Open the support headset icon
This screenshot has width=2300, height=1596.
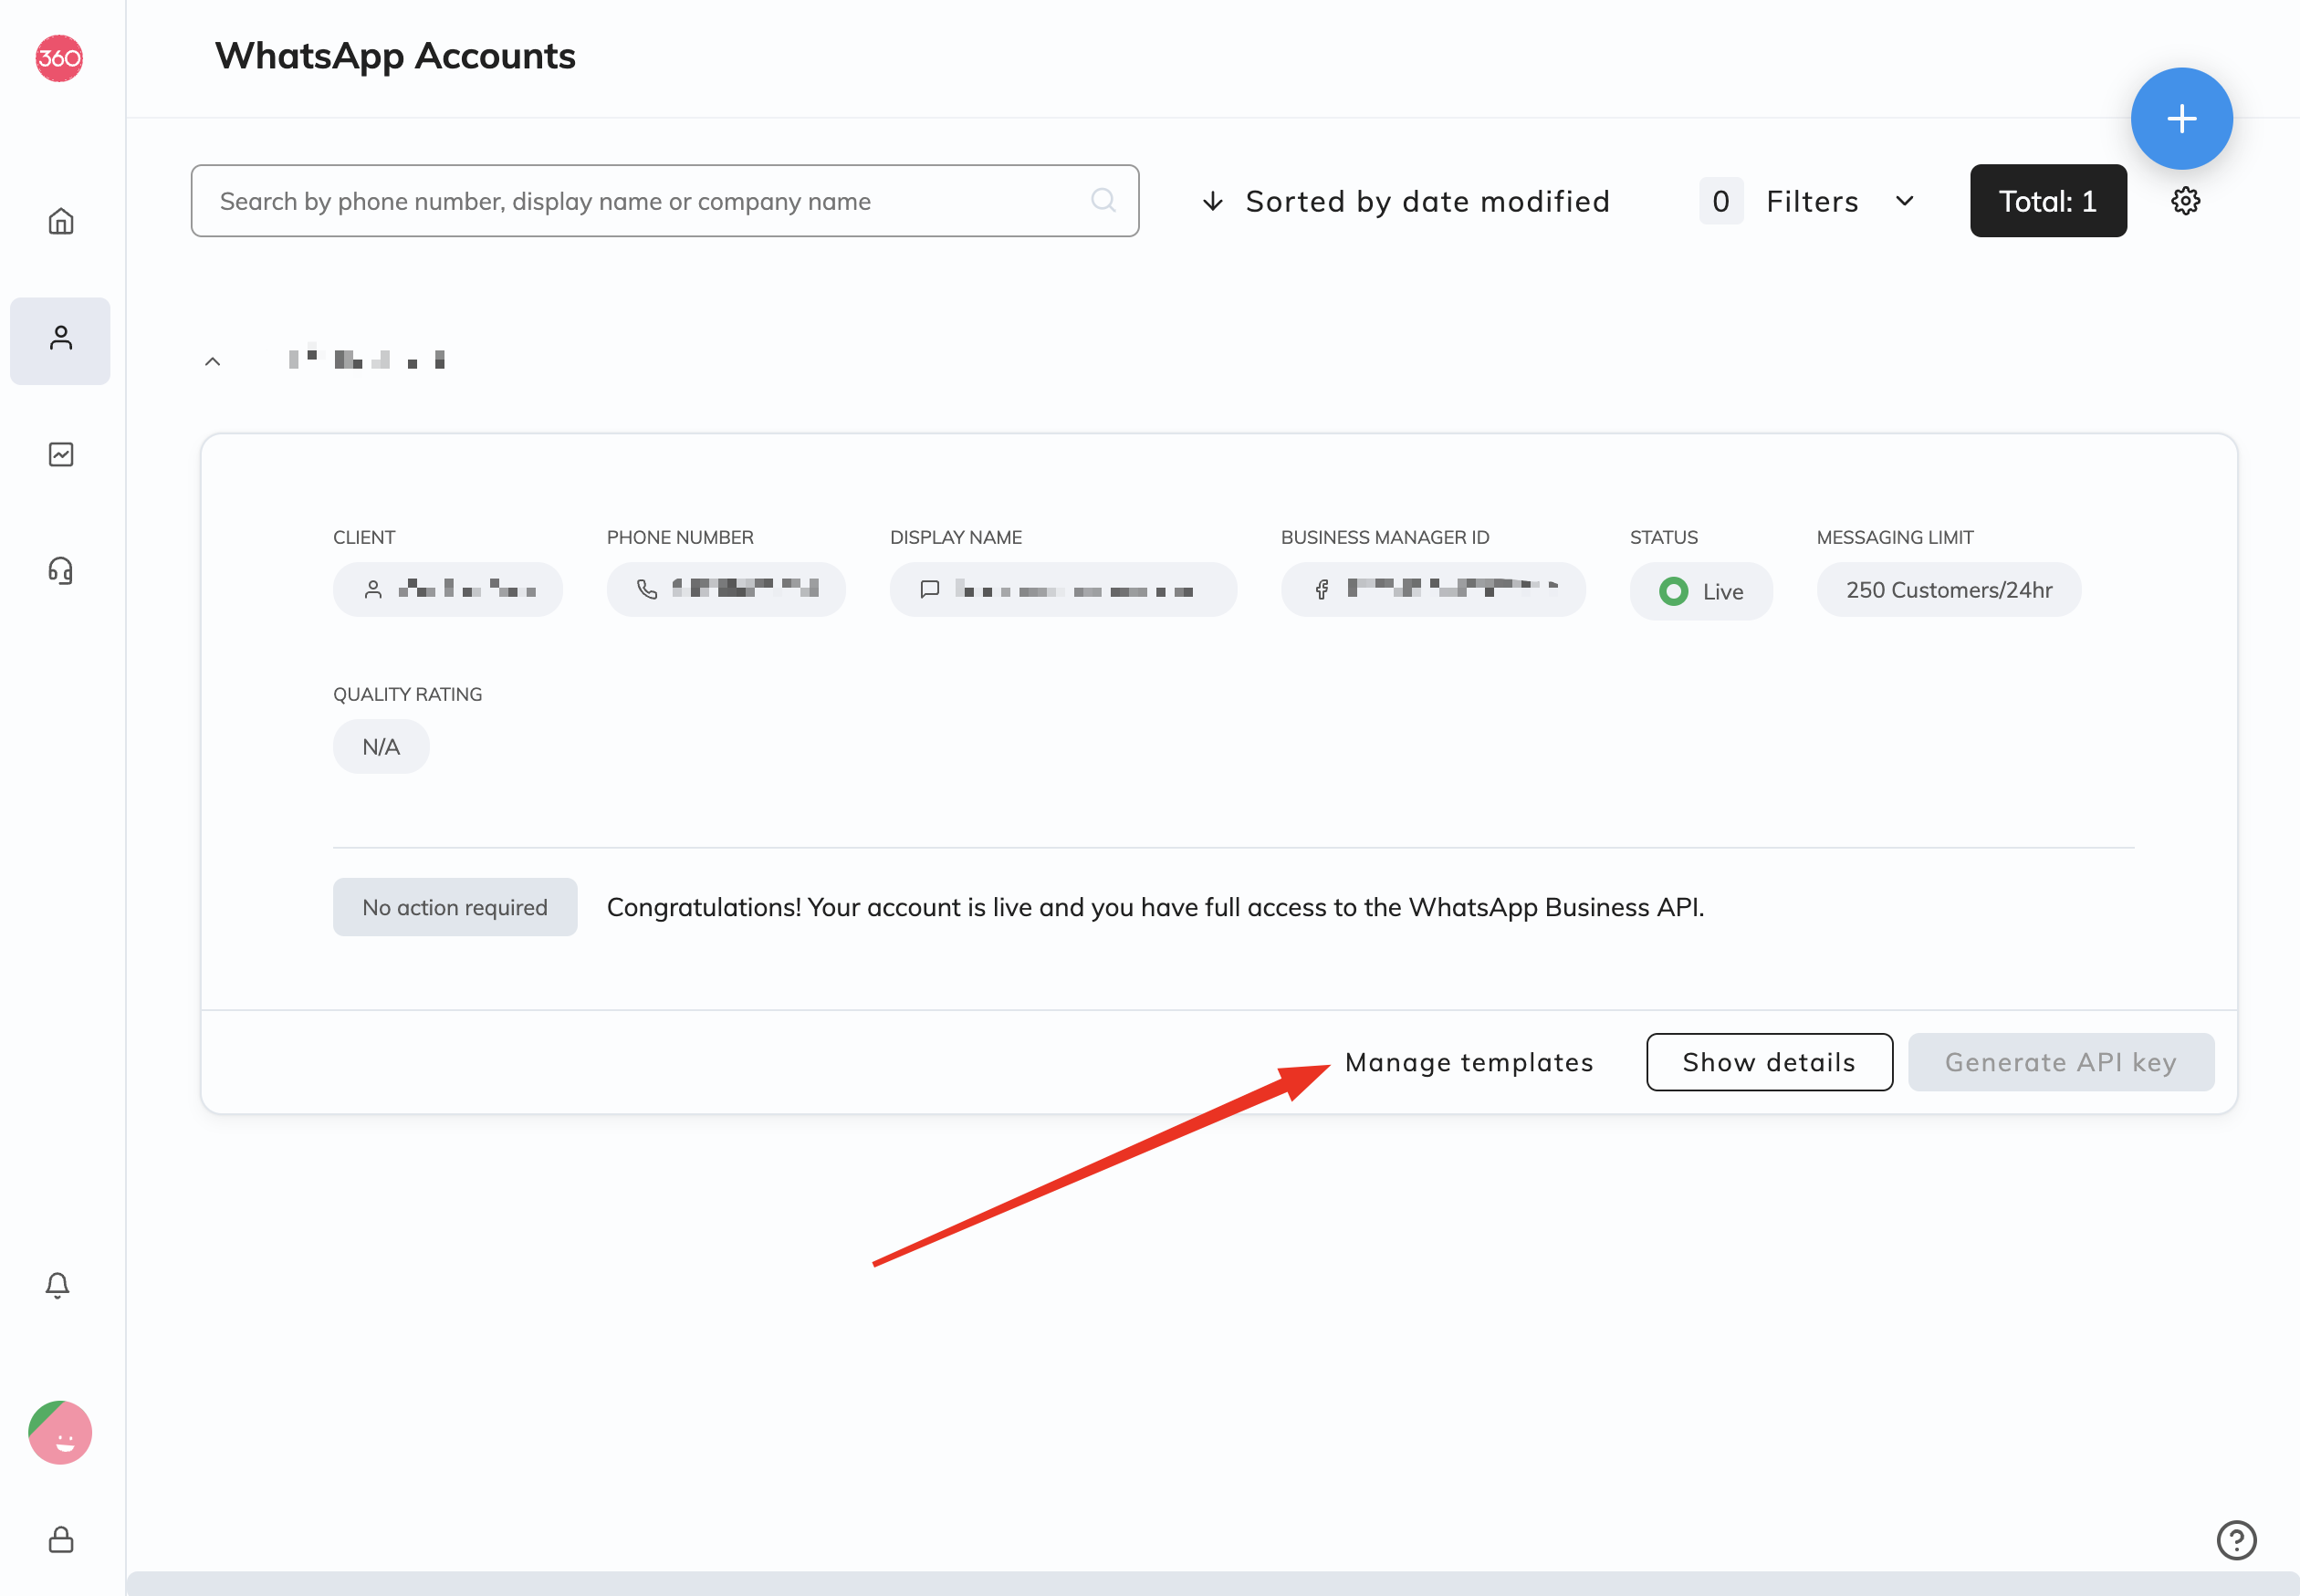pyautogui.click(x=61, y=570)
